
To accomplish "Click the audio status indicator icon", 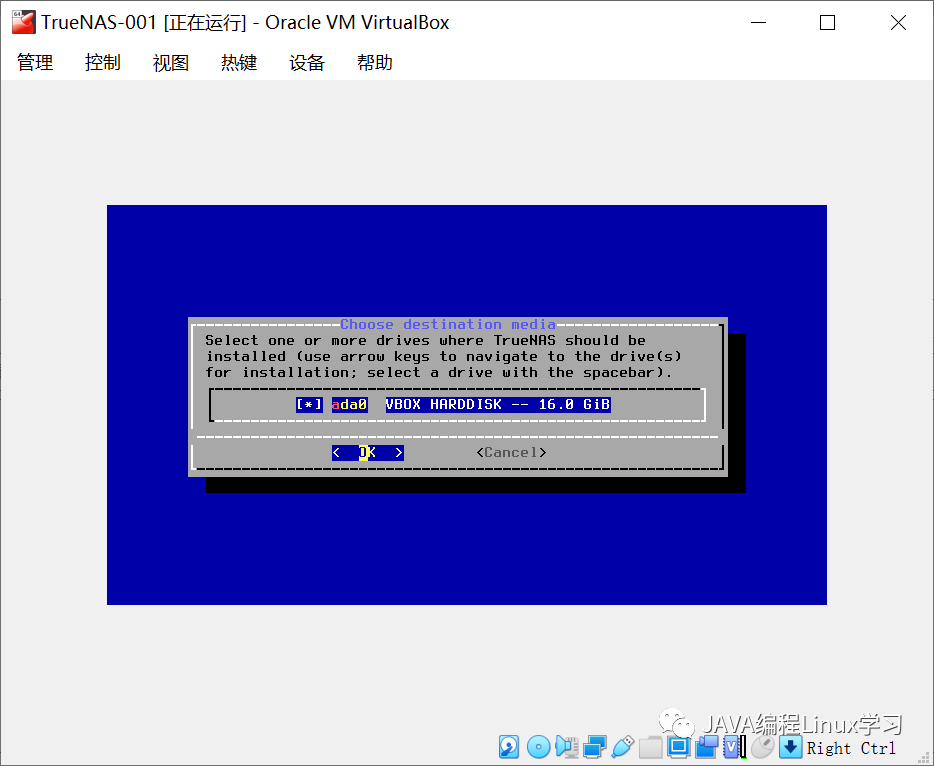I will (x=566, y=747).
